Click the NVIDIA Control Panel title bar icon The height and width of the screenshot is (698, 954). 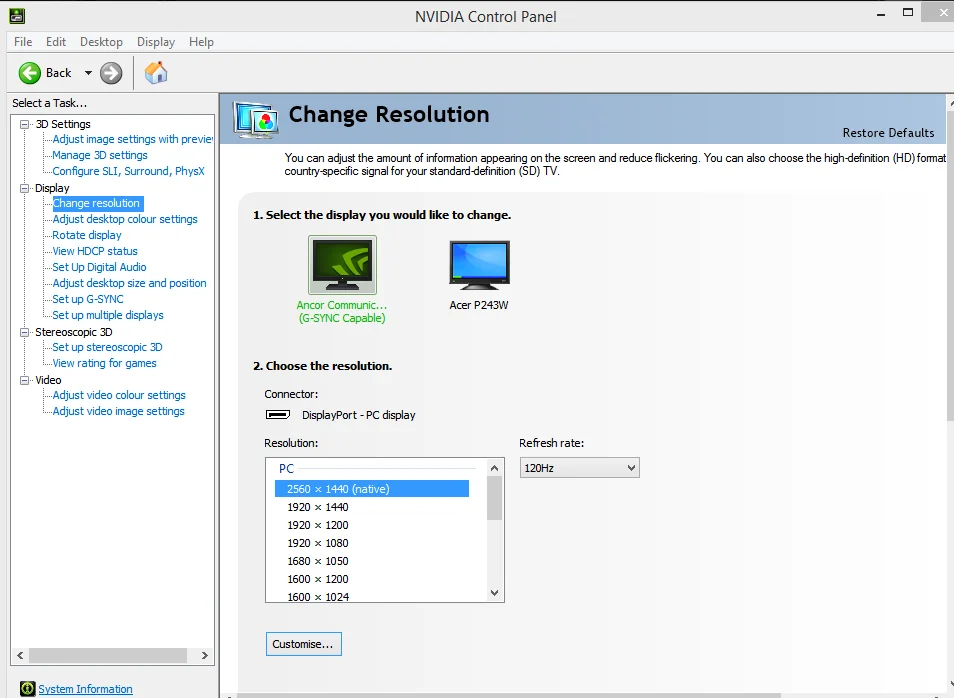tap(17, 16)
